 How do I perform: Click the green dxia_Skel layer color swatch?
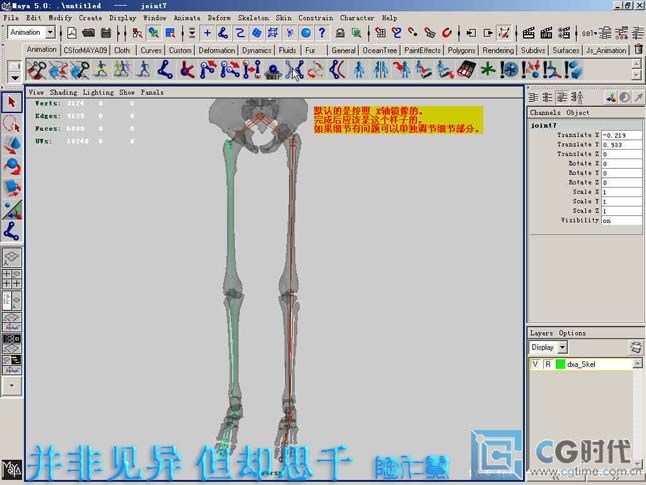560,364
